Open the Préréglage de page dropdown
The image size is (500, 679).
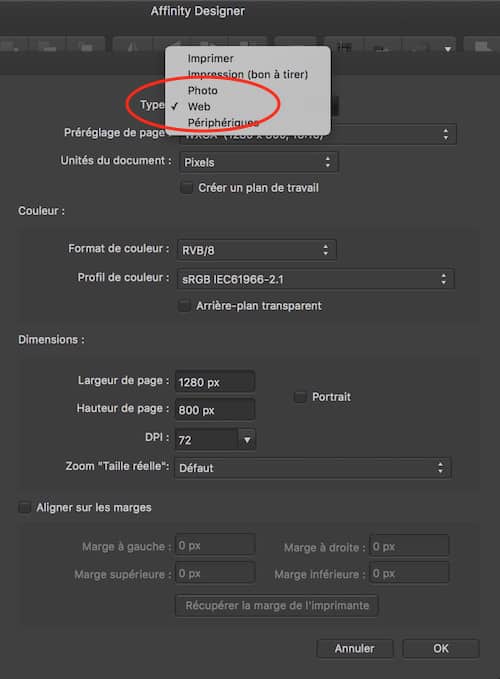tap(317, 135)
